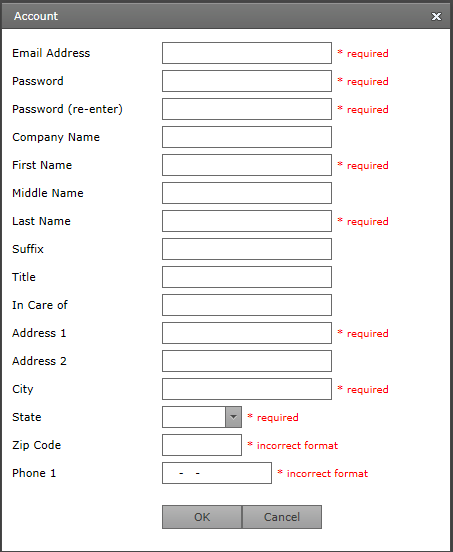The width and height of the screenshot is (453, 552).
Task: Click into the Company Name box
Action: pyautogui.click(x=247, y=137)
